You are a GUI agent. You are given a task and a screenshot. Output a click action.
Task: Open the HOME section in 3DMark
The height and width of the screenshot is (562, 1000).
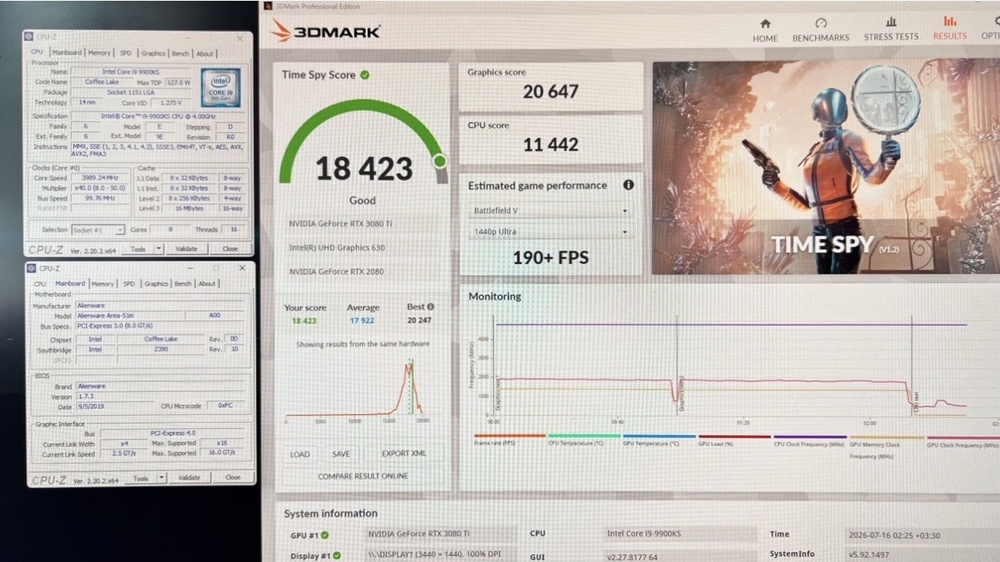tap(765, 31)
